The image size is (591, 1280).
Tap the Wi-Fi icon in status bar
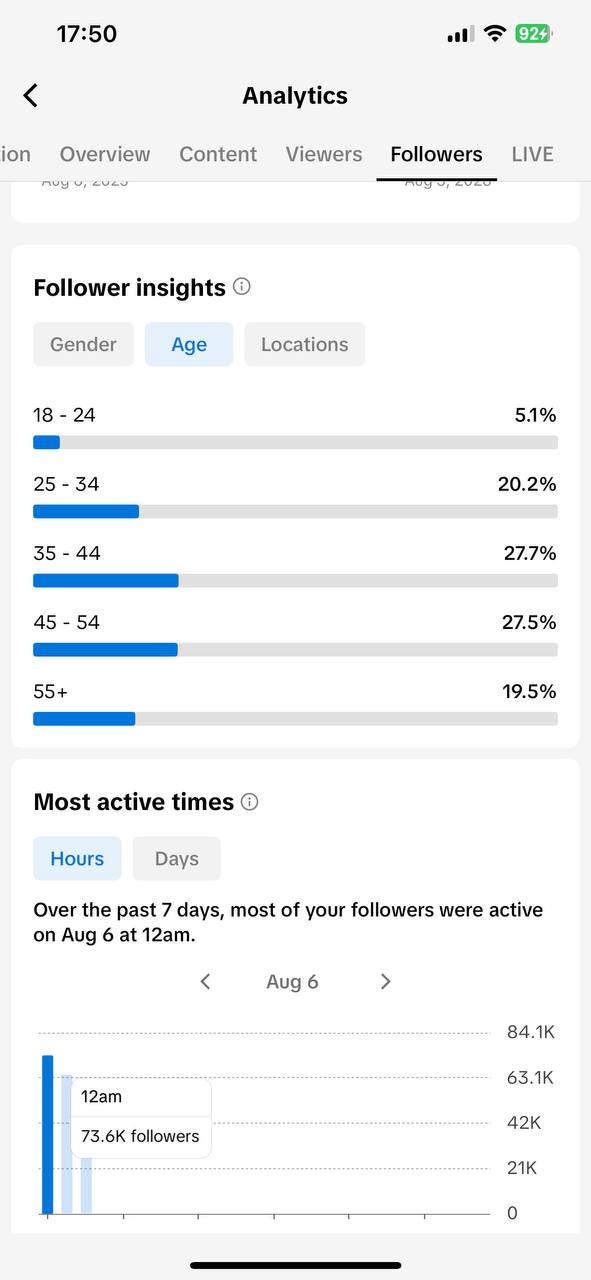(x=494, y=34)
